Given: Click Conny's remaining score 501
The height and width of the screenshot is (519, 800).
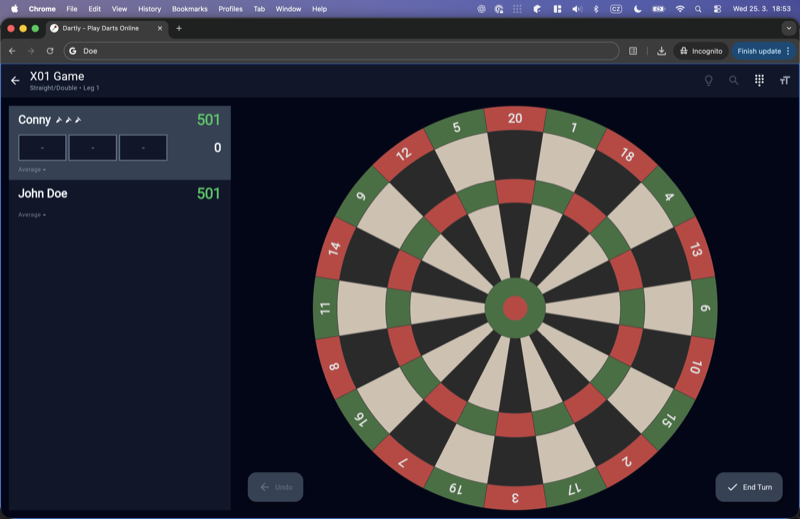Looking at the screenshot, I should point(208,120).
